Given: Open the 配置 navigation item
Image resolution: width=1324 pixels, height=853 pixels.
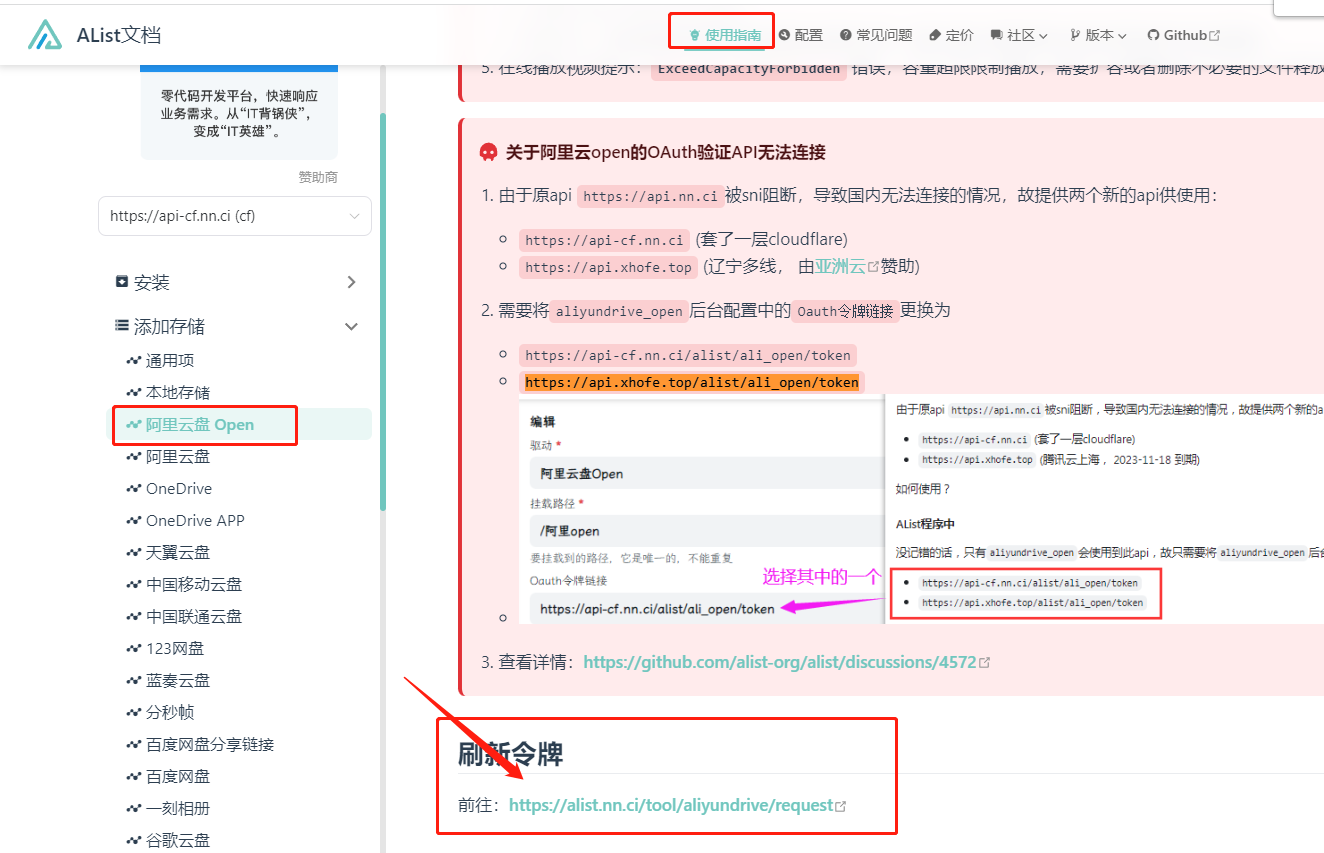Looking at the screenshot, I should tap(800, 35).
